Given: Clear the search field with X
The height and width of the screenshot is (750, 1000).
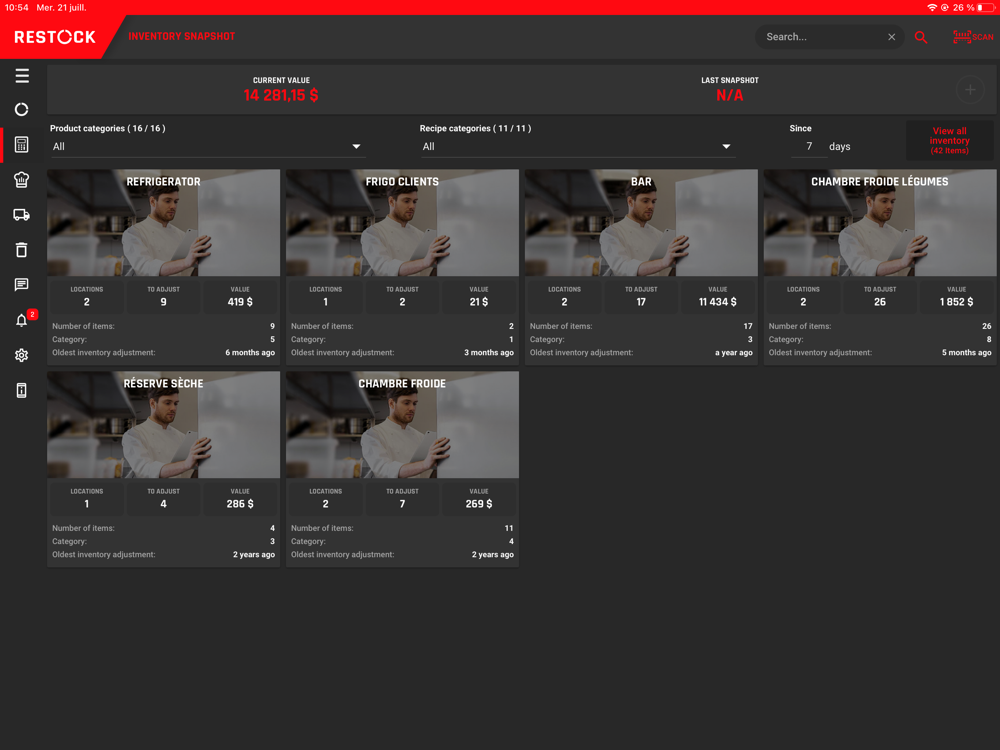Looking at the screenshot, I should pos(892,37).
